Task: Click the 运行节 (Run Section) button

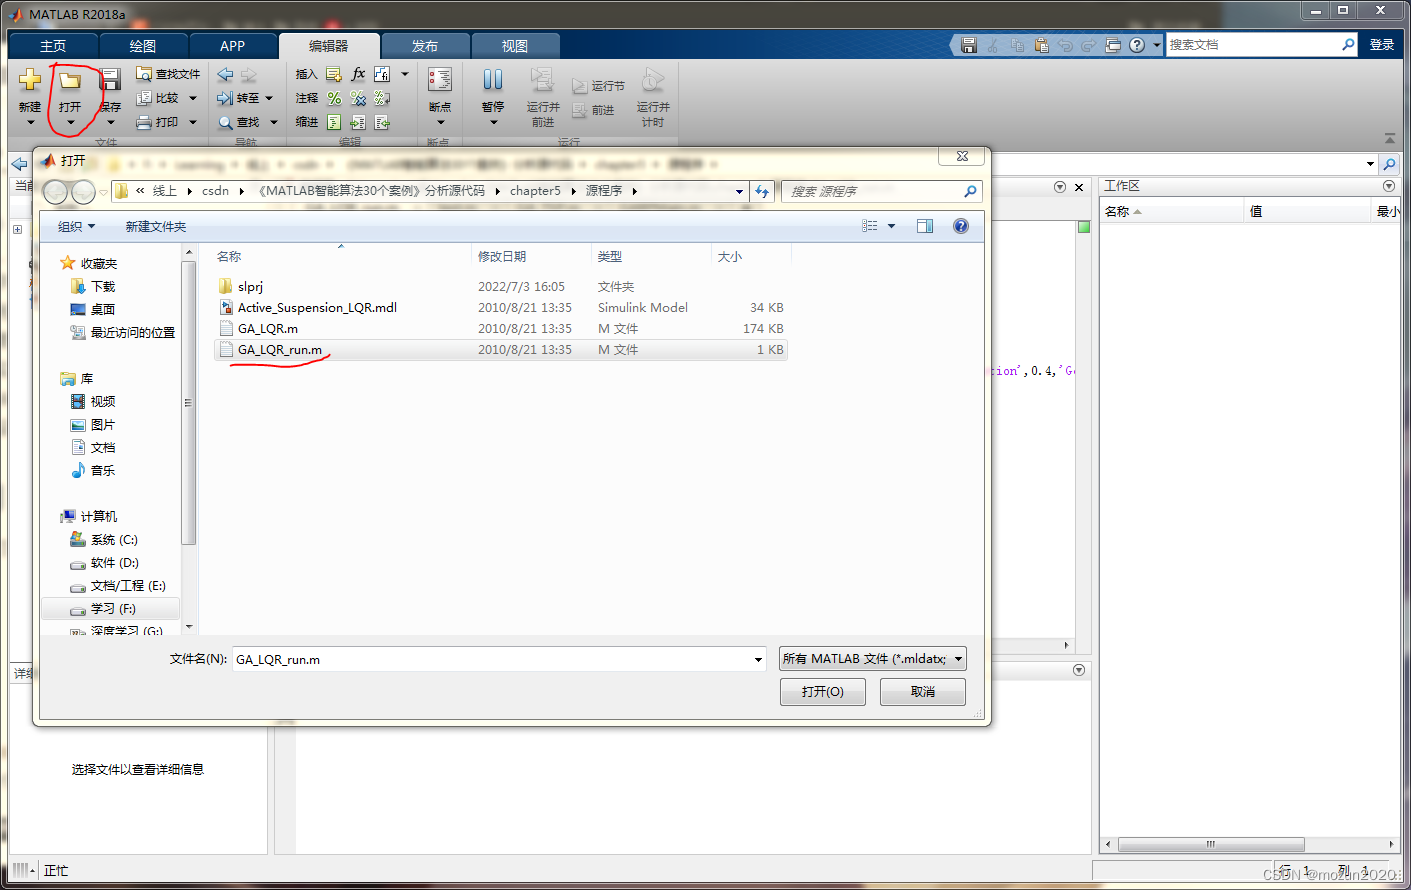Action: tap(598, 86)
